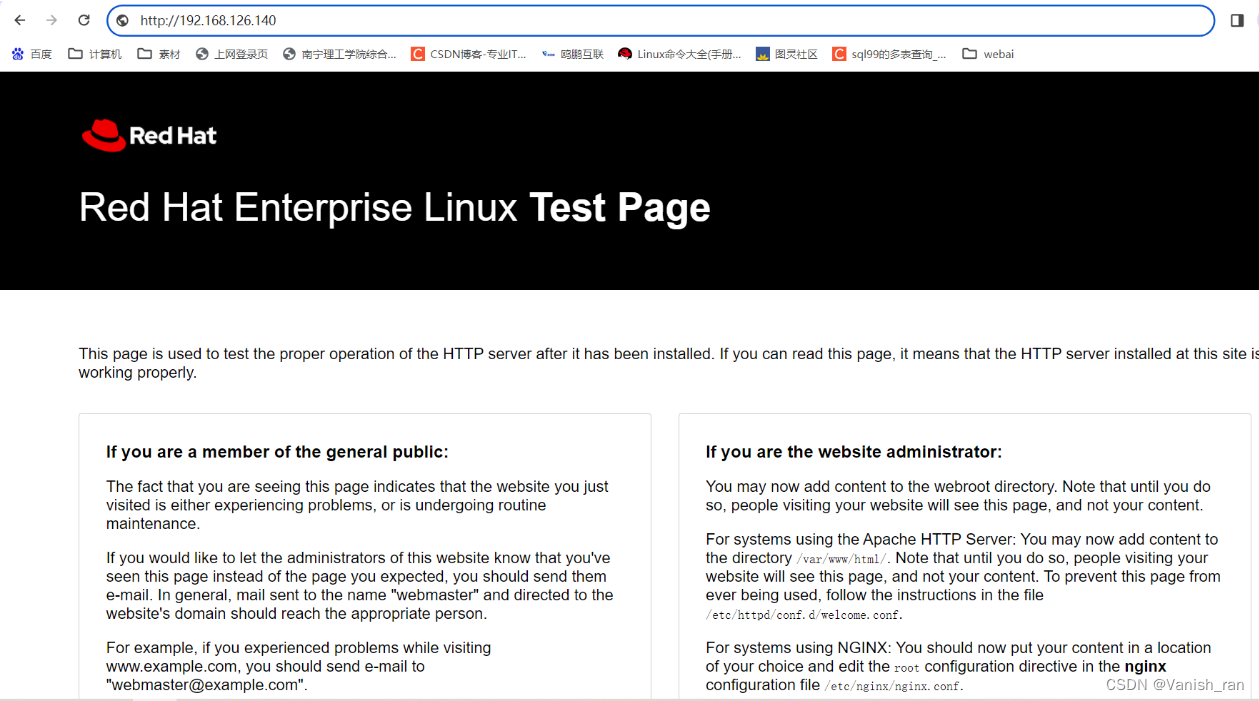The width and height of the screenshot is (1259, 701).
Task: Click the bold 'nginx' word
Action: point(1145,666)
